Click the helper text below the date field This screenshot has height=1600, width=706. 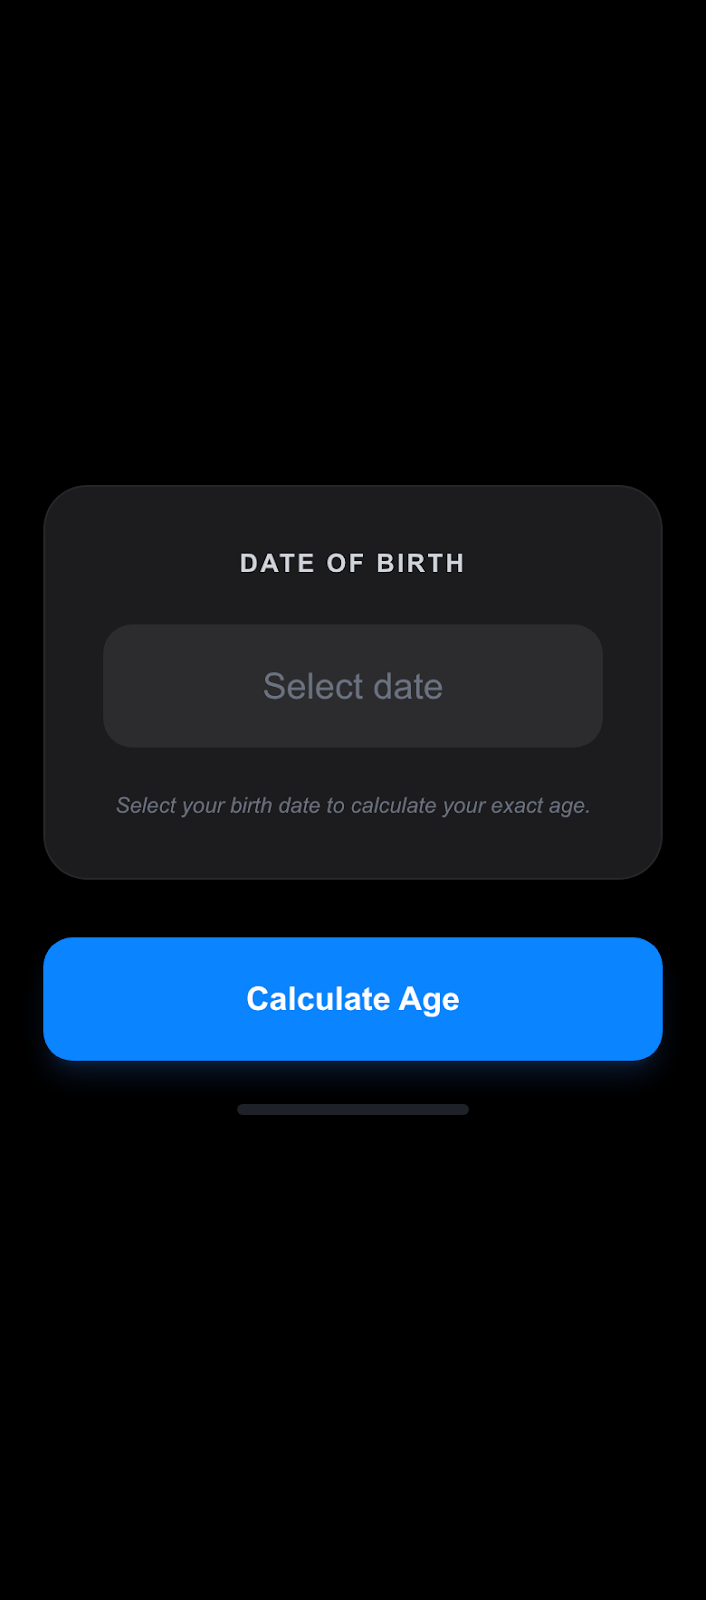[353, 805]
